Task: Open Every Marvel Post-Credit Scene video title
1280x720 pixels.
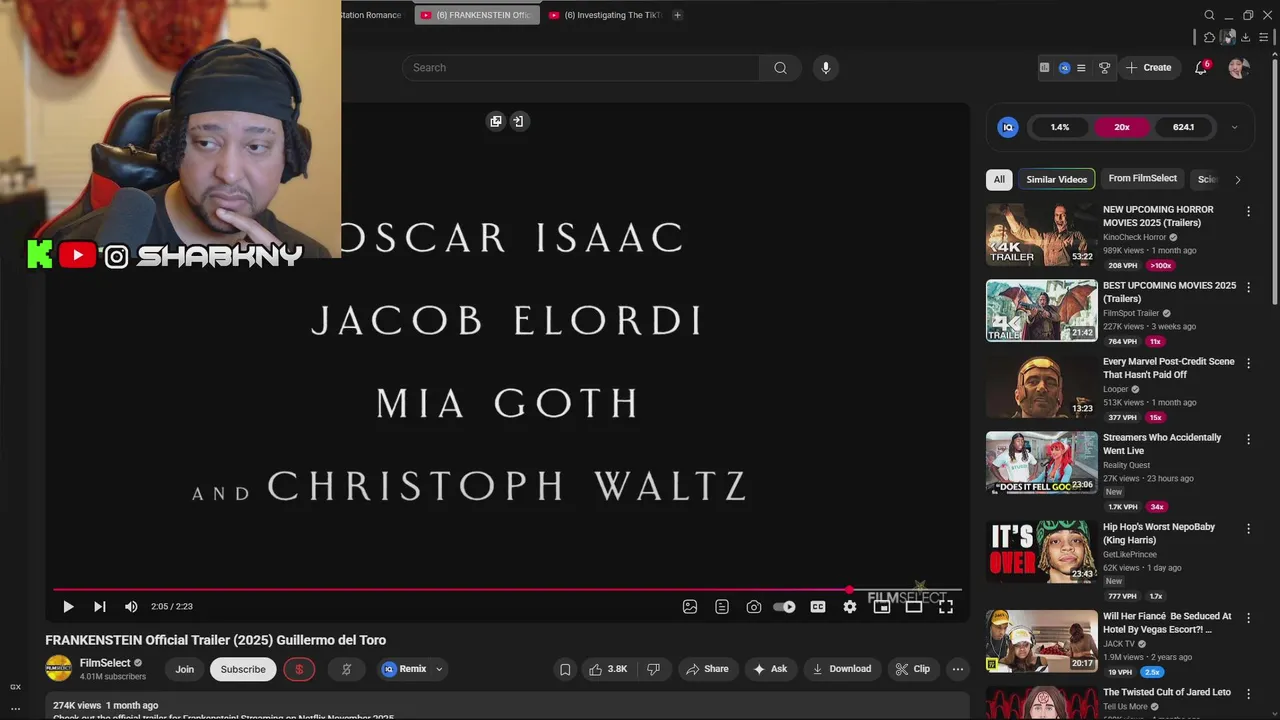Action: pos(1168,368)
